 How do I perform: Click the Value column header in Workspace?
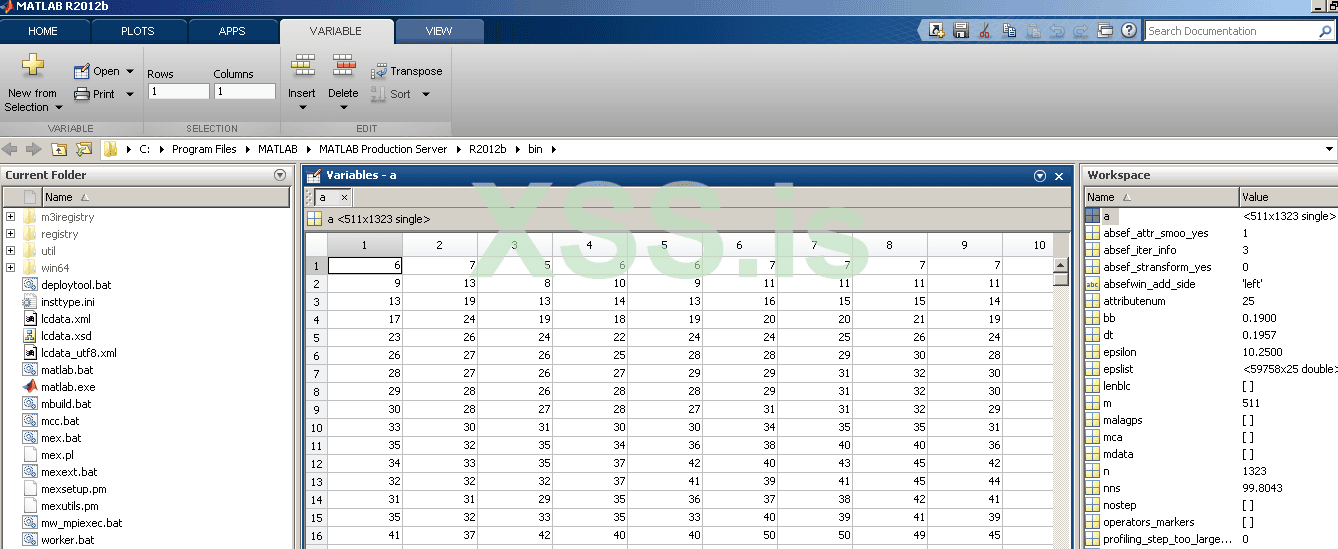pyautogui.click(x=1288, y=197)
